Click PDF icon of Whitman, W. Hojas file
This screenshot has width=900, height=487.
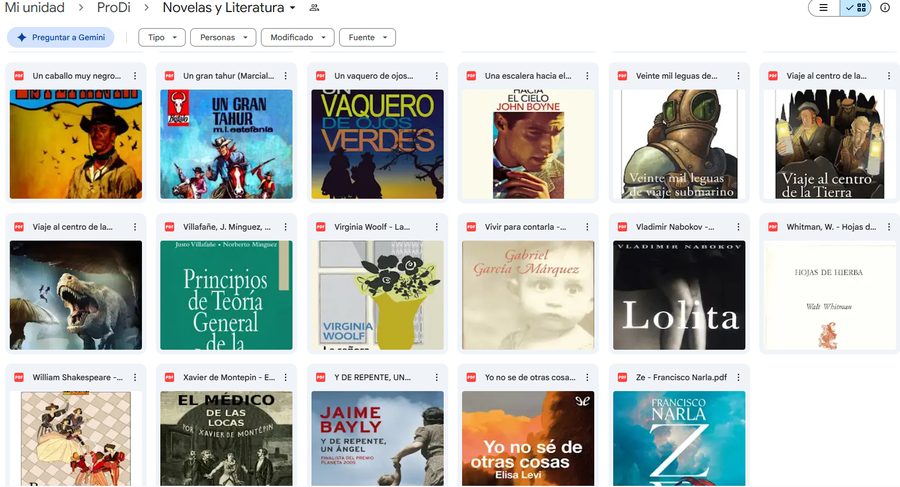point(773,227)
